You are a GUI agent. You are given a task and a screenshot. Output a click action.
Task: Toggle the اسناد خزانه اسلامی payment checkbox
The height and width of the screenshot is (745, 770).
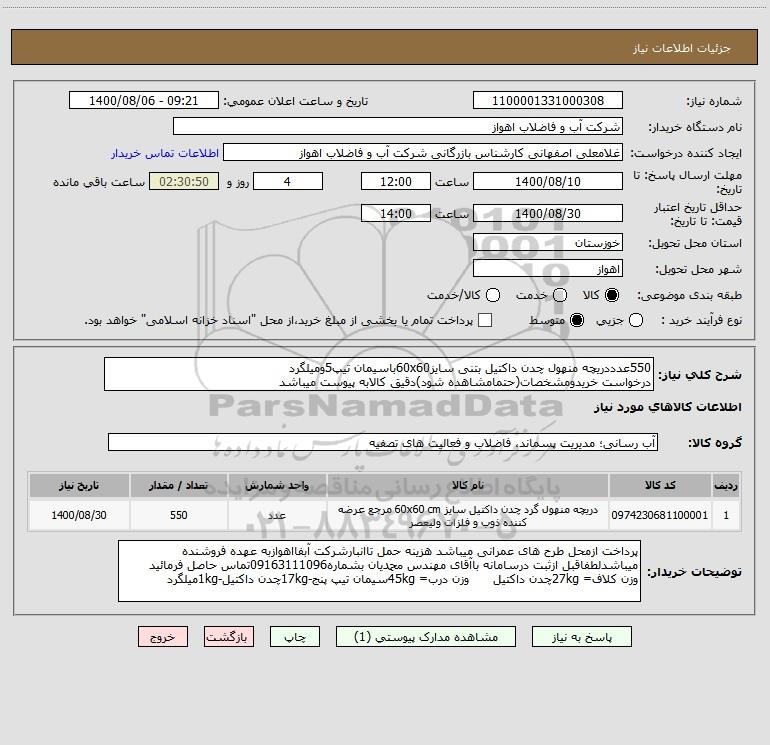(x=485, y=320)
